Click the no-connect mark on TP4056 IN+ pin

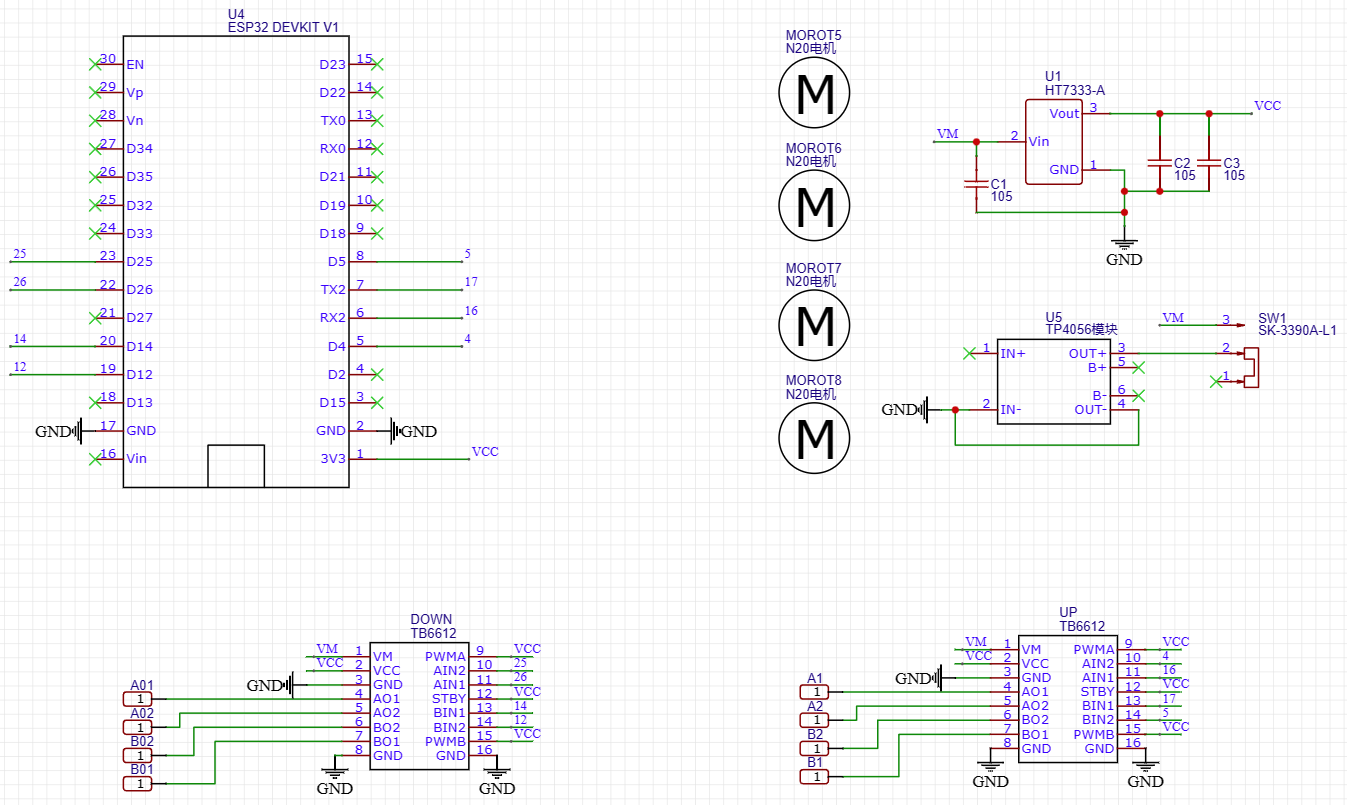967,353
